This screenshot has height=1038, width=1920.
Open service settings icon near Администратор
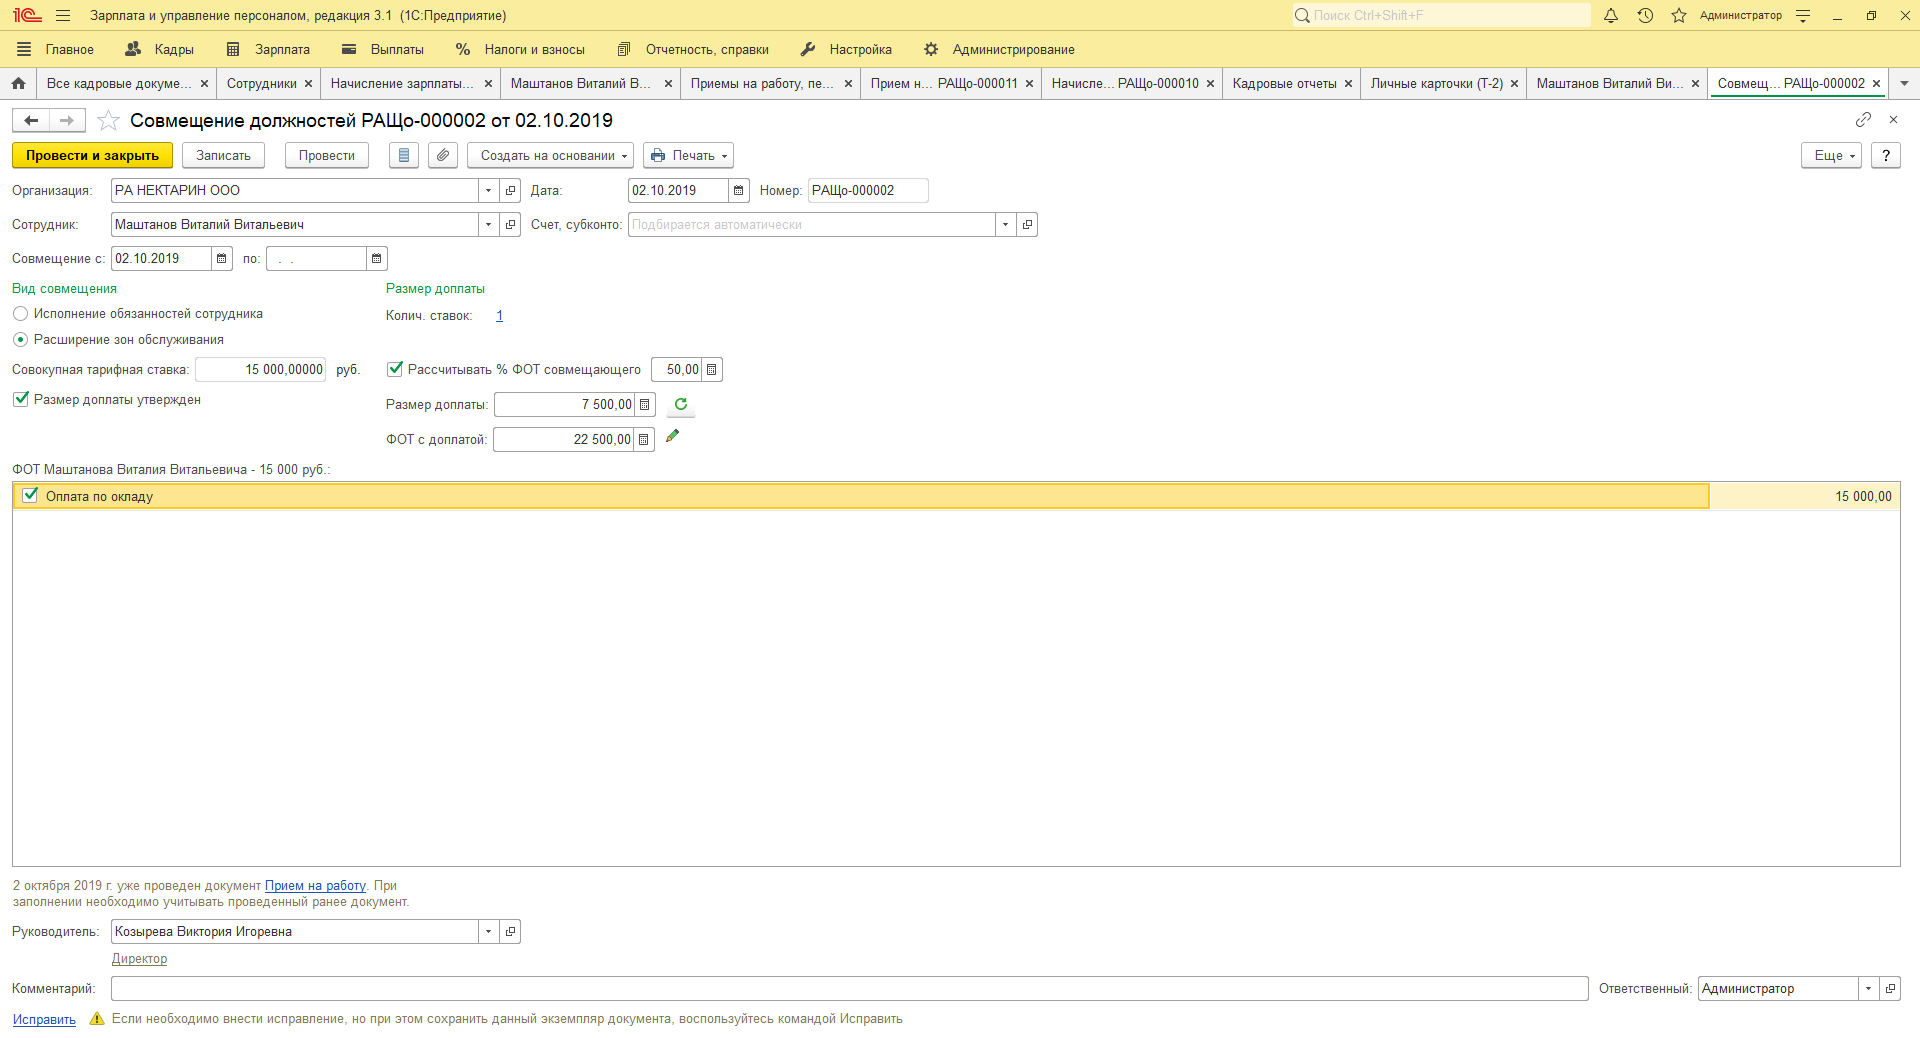(1803, 15)
